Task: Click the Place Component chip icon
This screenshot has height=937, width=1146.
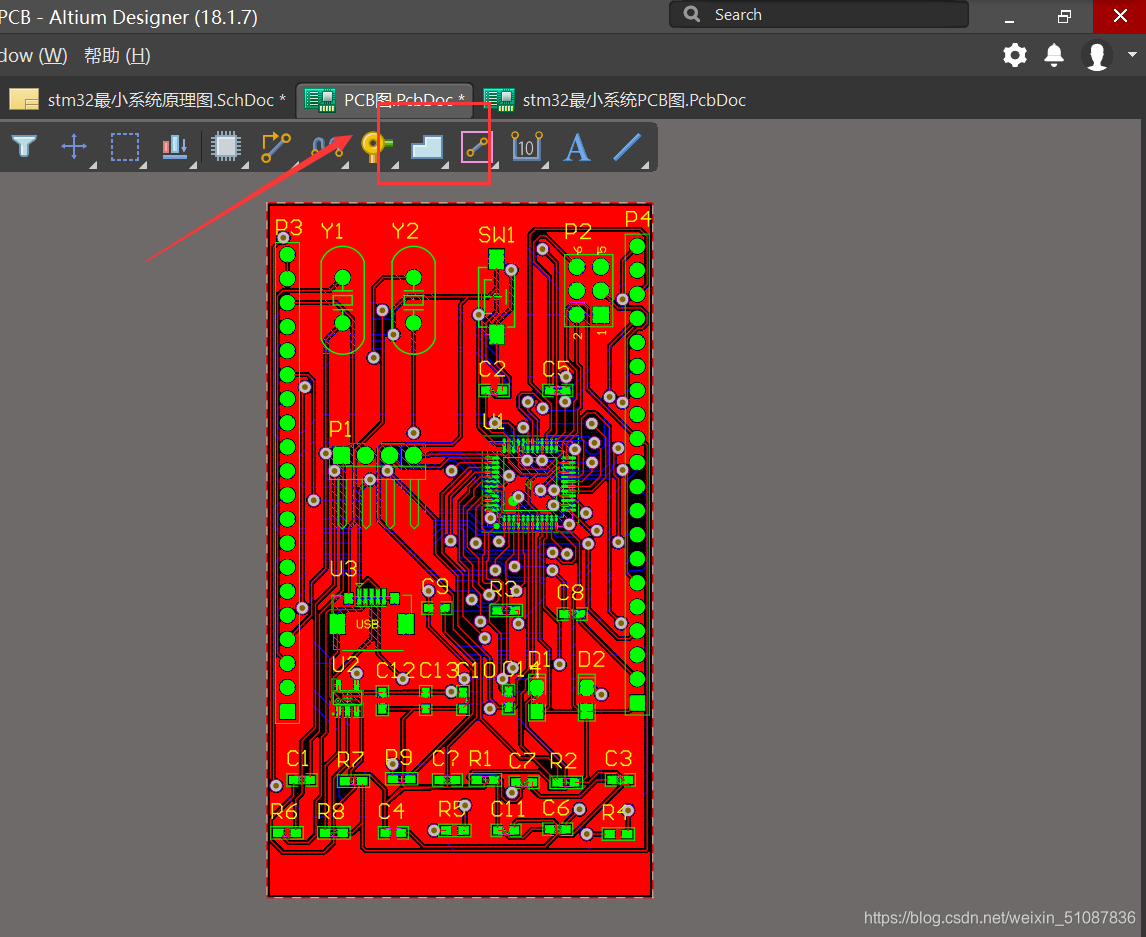Action: (x=226, y=147)
